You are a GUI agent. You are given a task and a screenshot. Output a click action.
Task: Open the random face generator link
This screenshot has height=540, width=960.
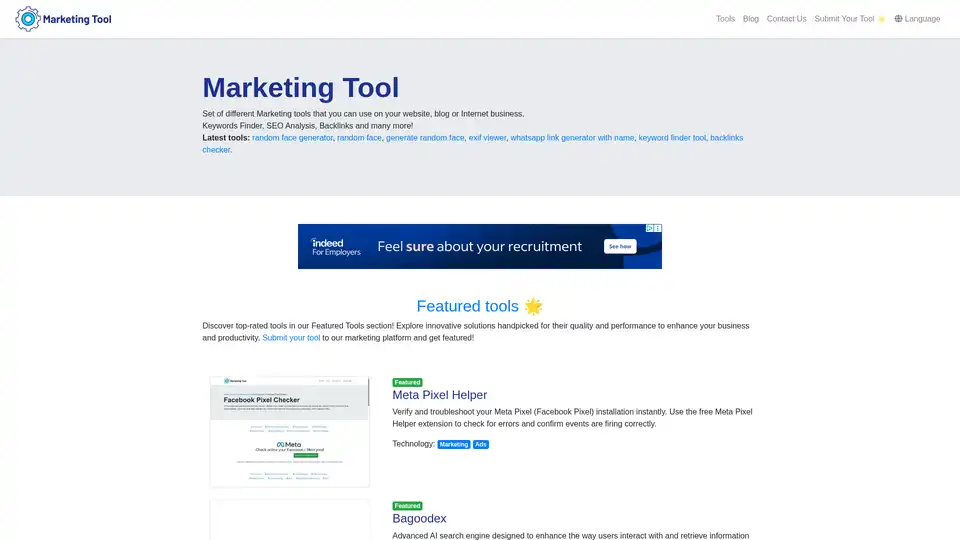292,138
